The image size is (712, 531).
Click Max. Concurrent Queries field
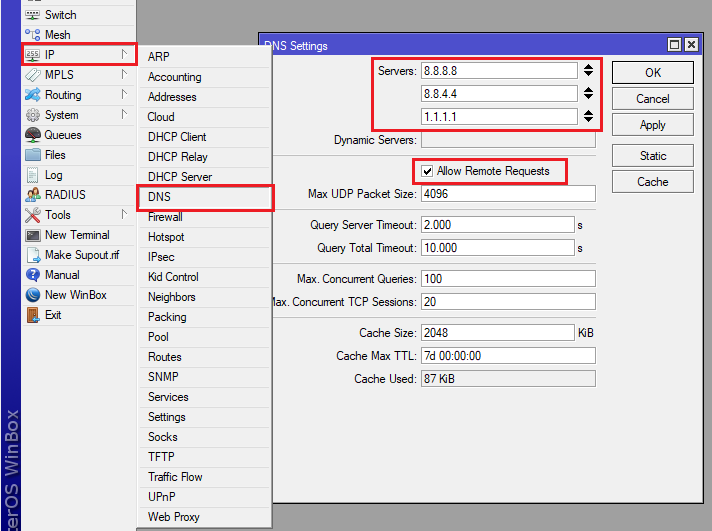pyautogui.click(x=508, y=279)
